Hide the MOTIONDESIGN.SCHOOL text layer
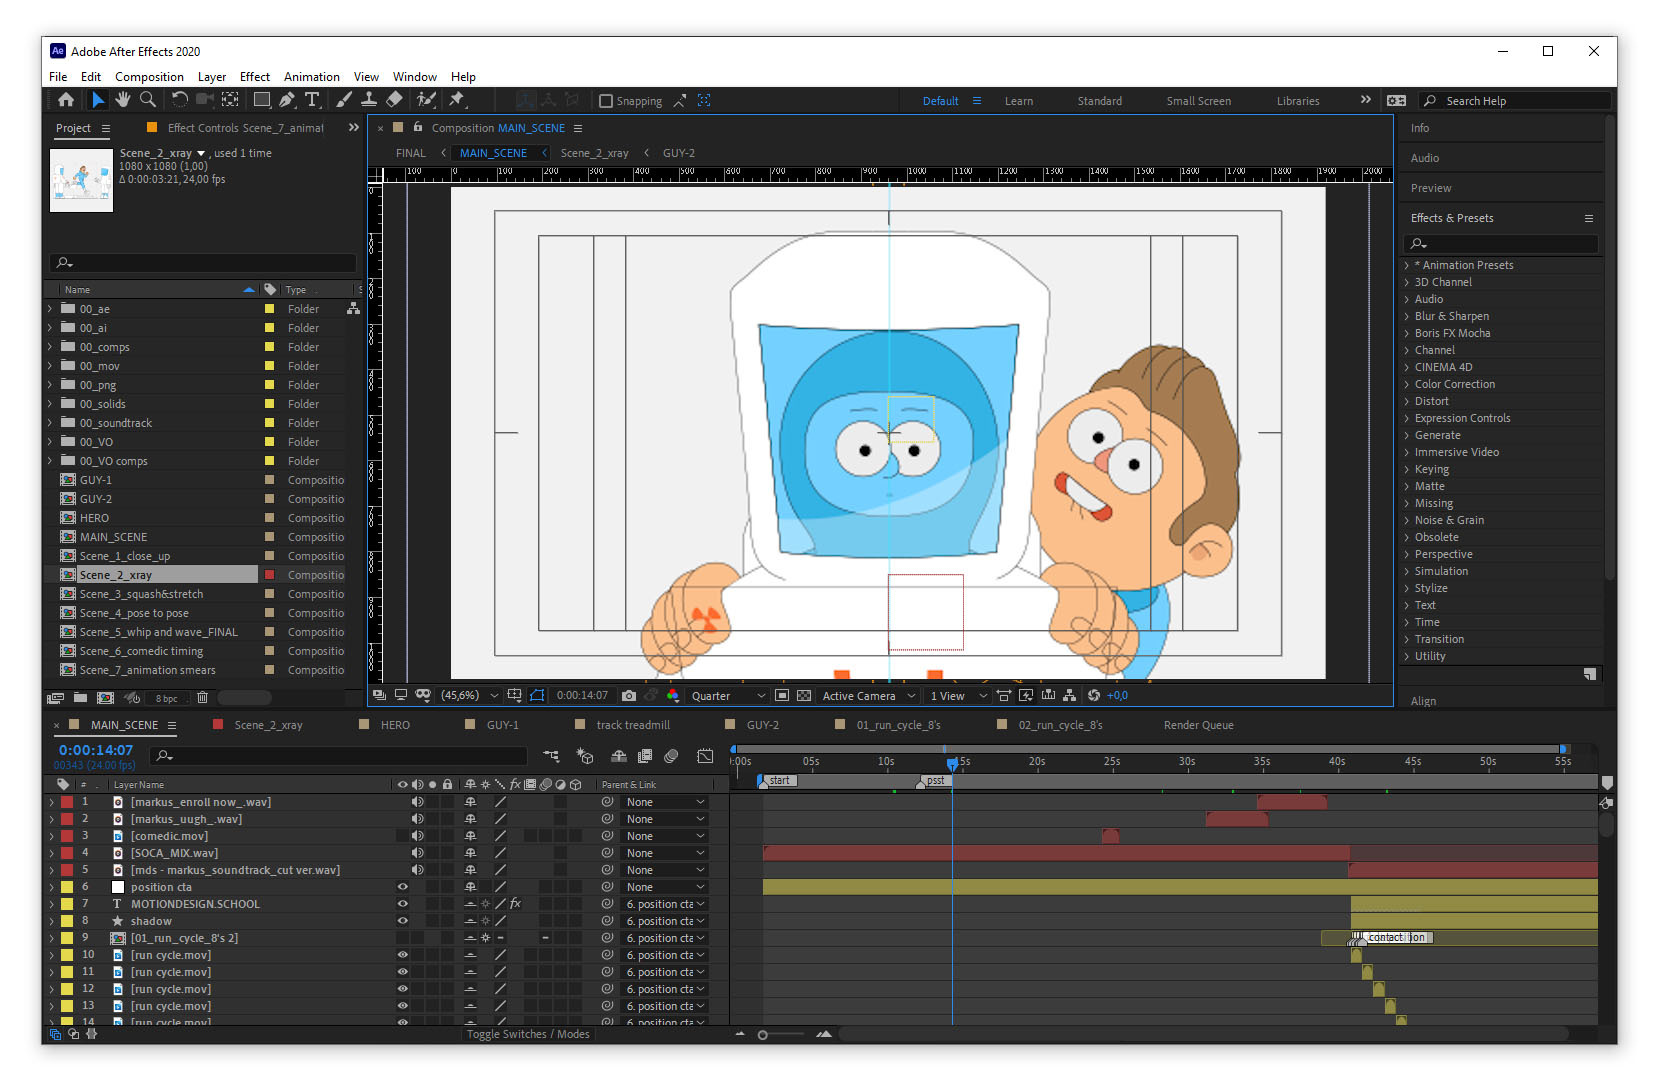 coord(403,903)
